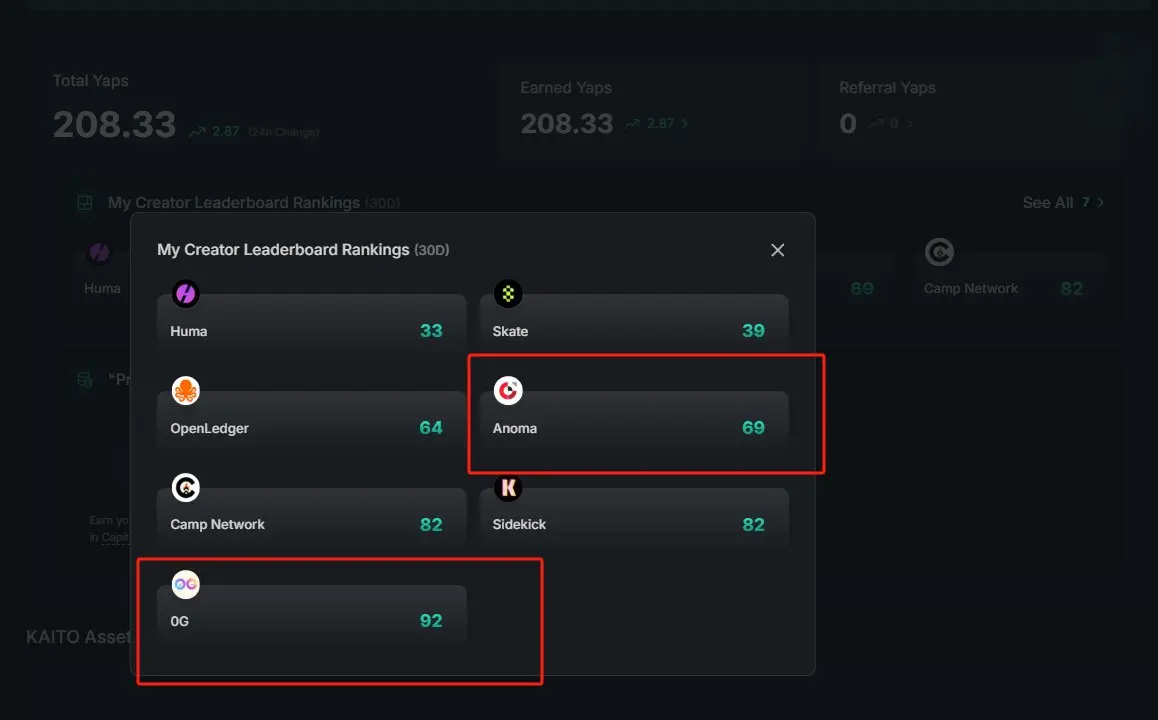1158x720 pixels.
Task: Click the OpenLedger octopus icon
Action: coord(185,391)
